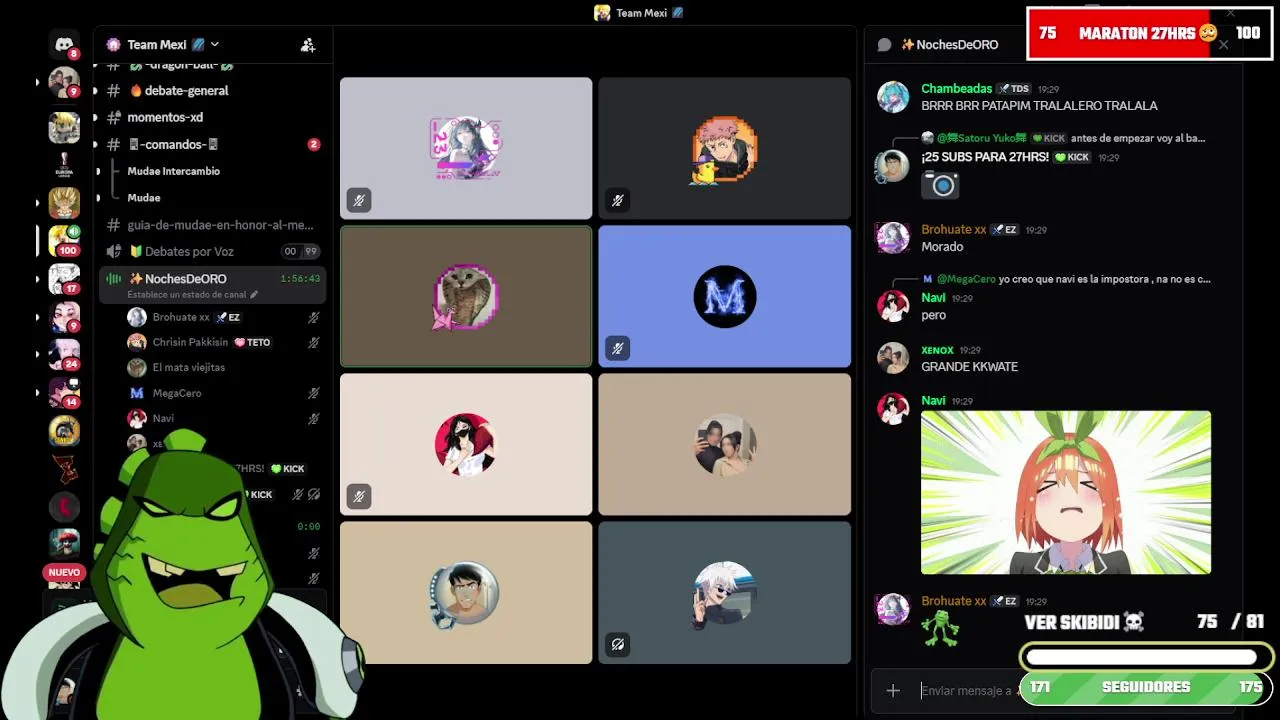The width and height of the screenshot is (1280, 720).
Task: Open Discord home with badge 8
Action: click(64, 44)
